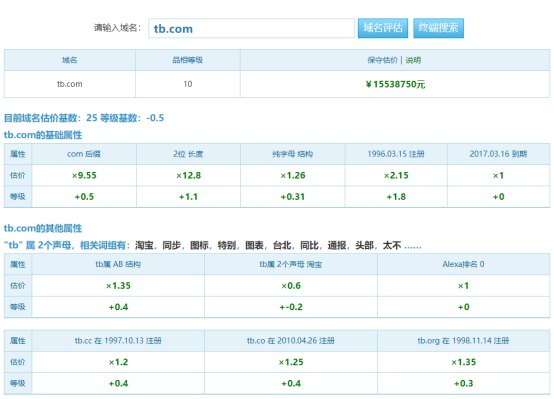Image resolution: width=554 pixels, height=399 pixels.
Task: Click the tb.org 在 1998.11.14 注册 header
Action: coord(463,341)
